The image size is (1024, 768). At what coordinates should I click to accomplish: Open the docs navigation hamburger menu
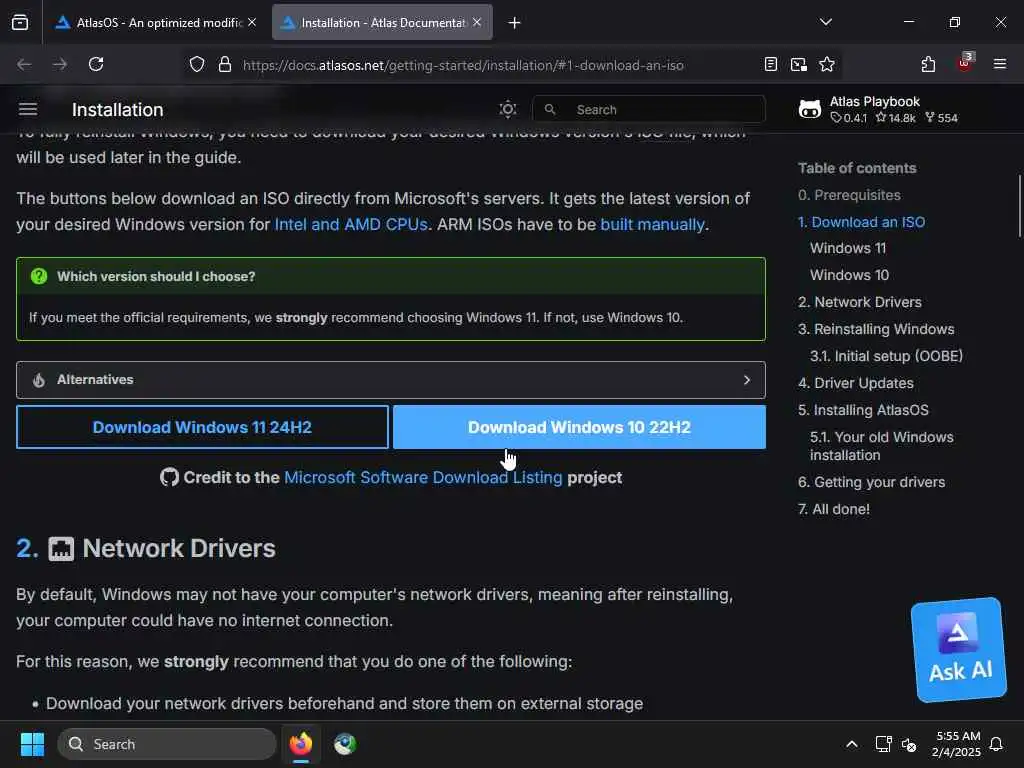(x=28, y=109)
